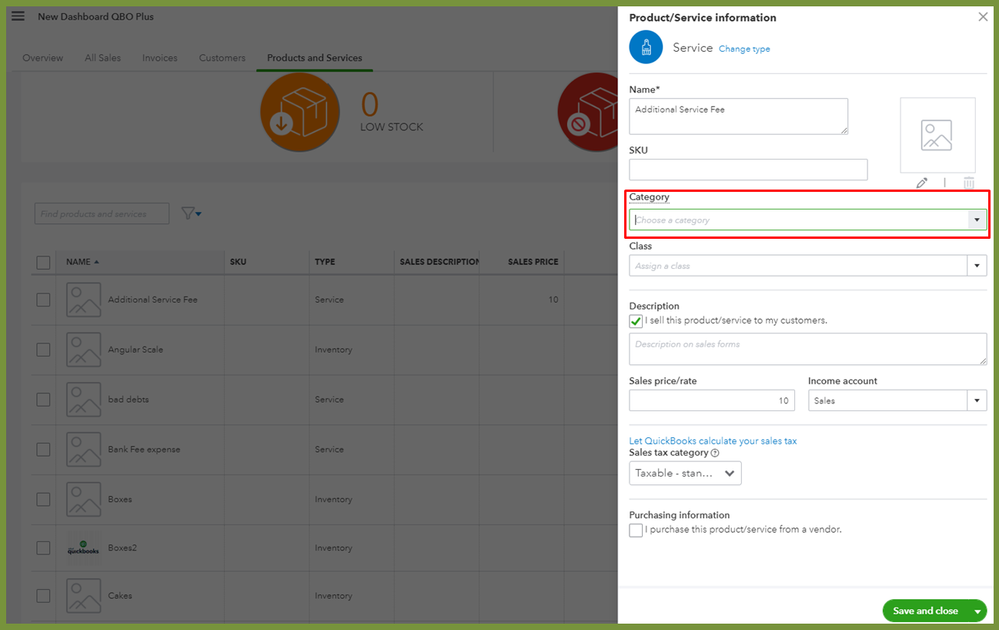This screenshot has width=999, height=630.
Task: Check the bad debts row checkbox
Action: point(43,399)
